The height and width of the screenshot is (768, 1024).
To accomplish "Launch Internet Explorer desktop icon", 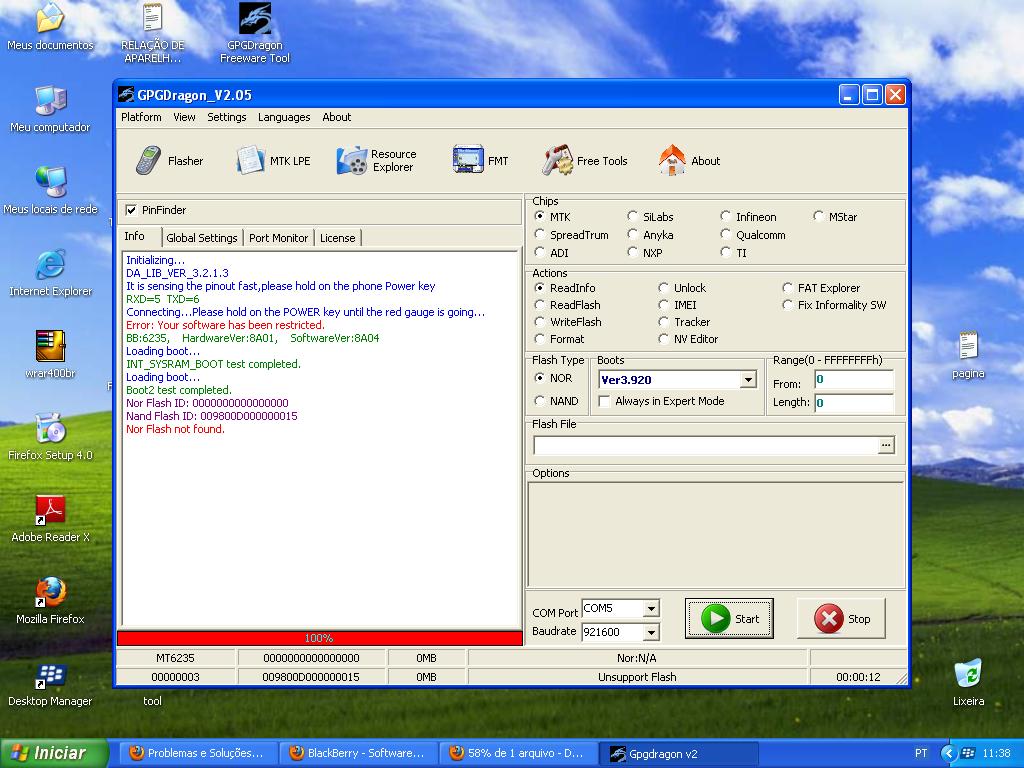I will 50,273.
